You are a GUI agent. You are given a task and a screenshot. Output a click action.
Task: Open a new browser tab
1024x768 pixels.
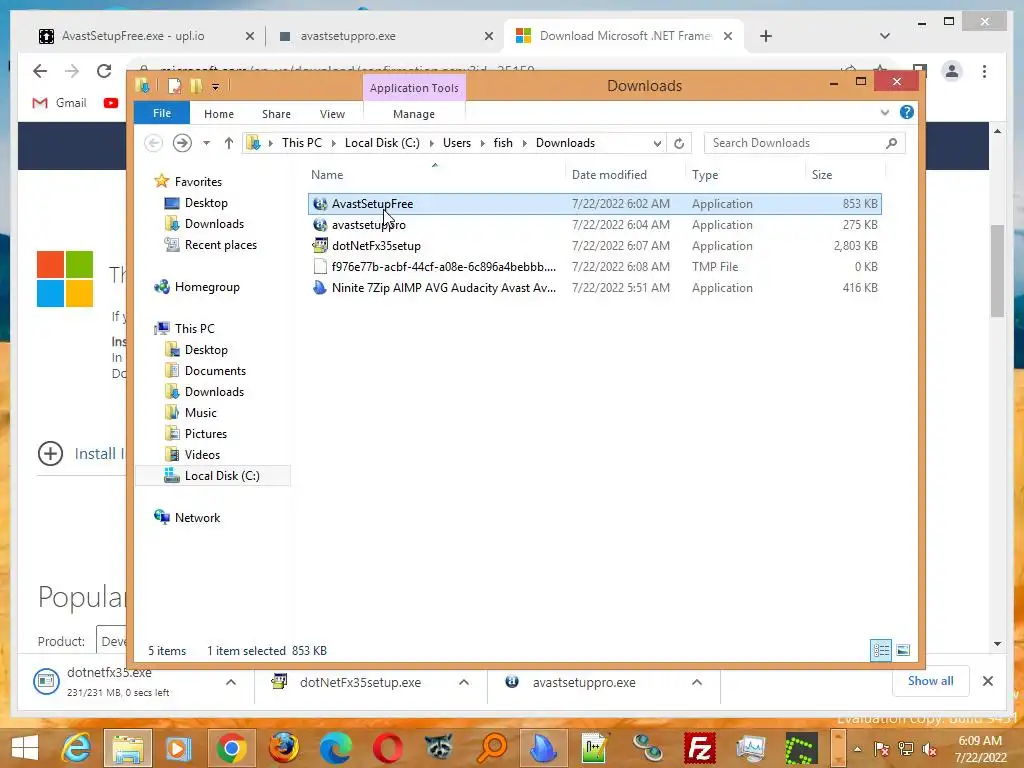click(766, 36)
